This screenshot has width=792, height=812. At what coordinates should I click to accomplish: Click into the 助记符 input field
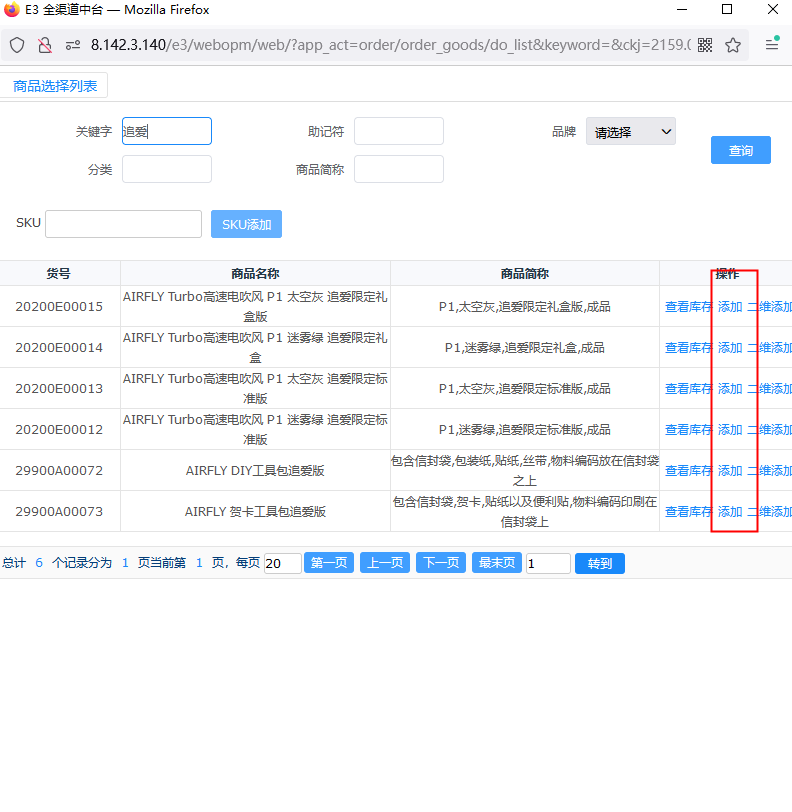pyautogui.click(x=399, y=131)
